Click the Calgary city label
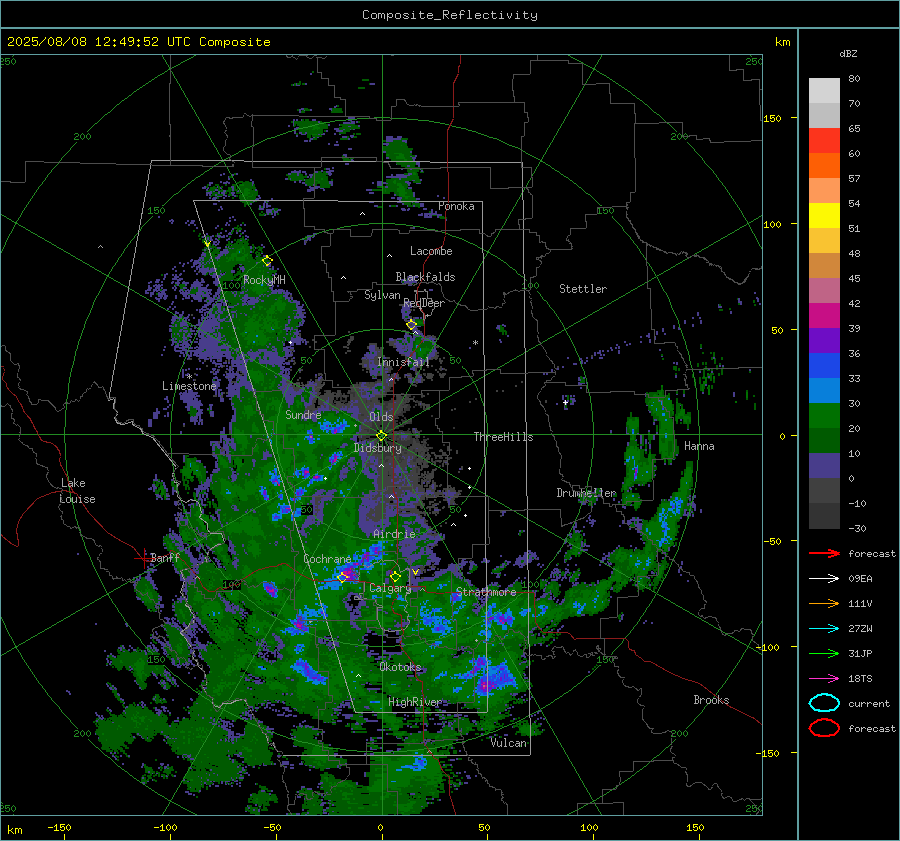The height and width of the screenshot is (841, 900). 390,588
